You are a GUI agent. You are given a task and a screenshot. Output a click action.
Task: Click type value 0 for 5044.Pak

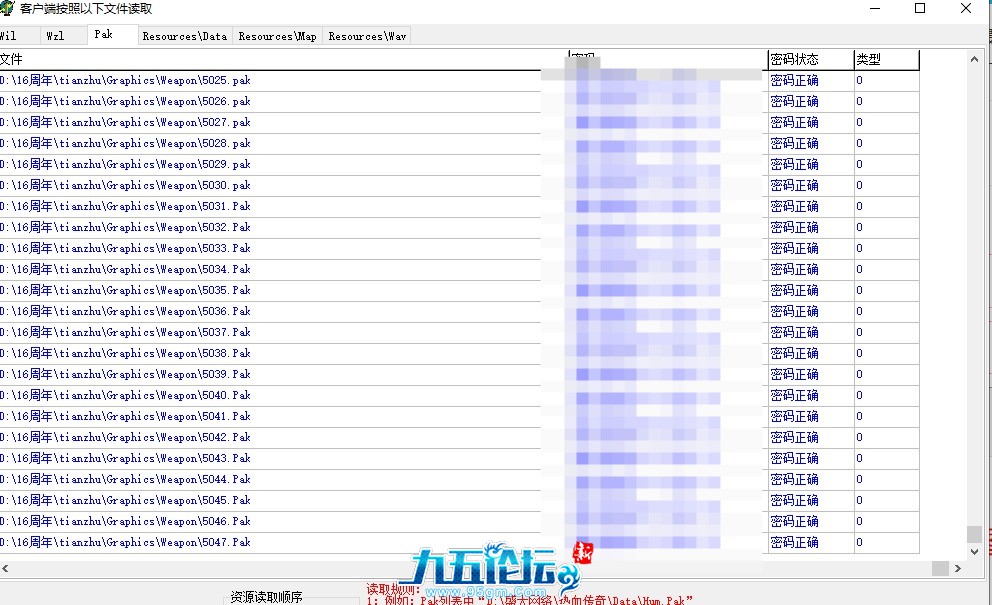(859, 479)
